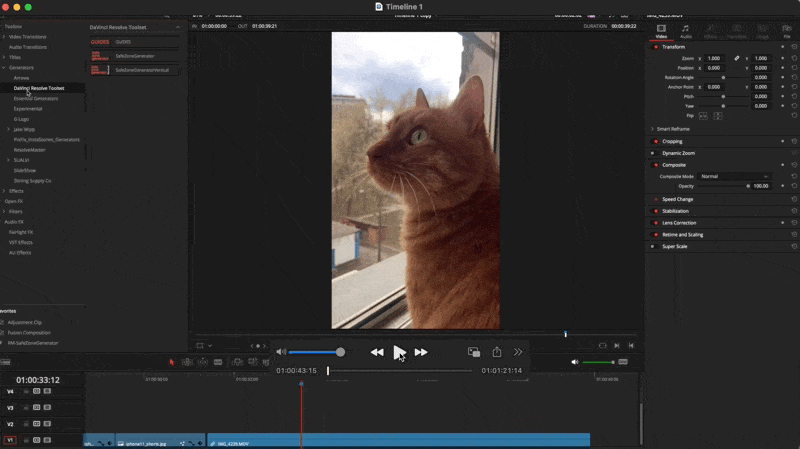Adjust the player volume slider knob
Viewport: 800px width, 449px height.
click(x=340, y=352)
